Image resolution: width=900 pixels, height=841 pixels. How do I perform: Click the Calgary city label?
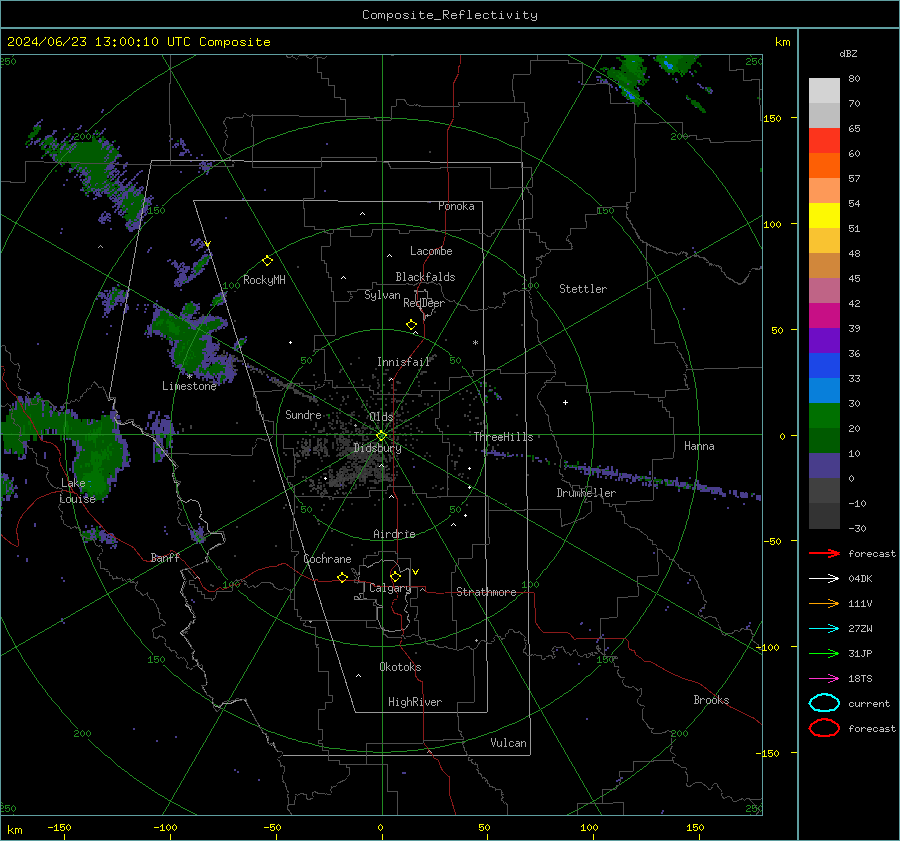(x=390, y=588)
